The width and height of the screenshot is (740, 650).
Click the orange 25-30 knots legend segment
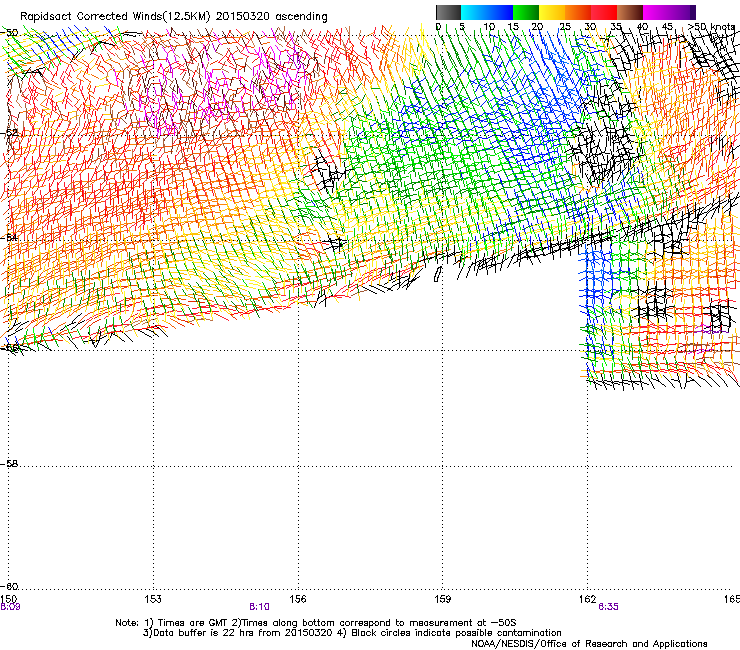pyautogui.click(x=578, y=12)
